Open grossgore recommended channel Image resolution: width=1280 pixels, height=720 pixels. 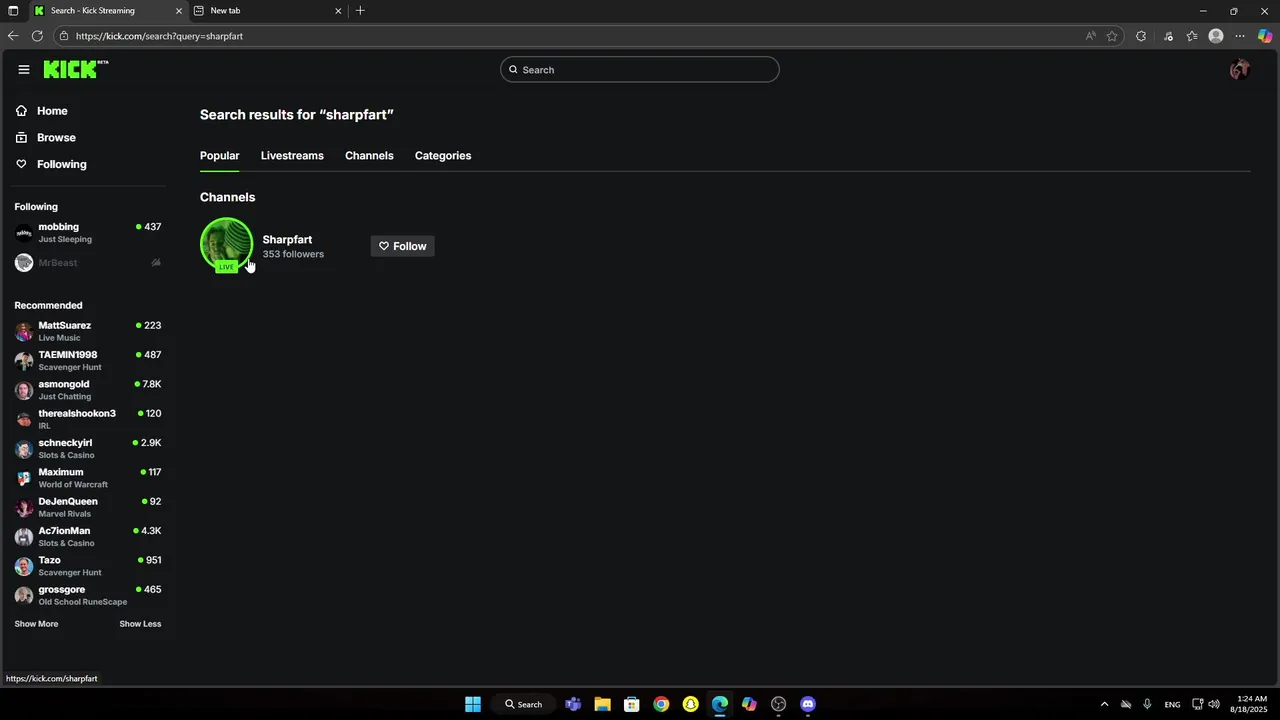point(88,595)
